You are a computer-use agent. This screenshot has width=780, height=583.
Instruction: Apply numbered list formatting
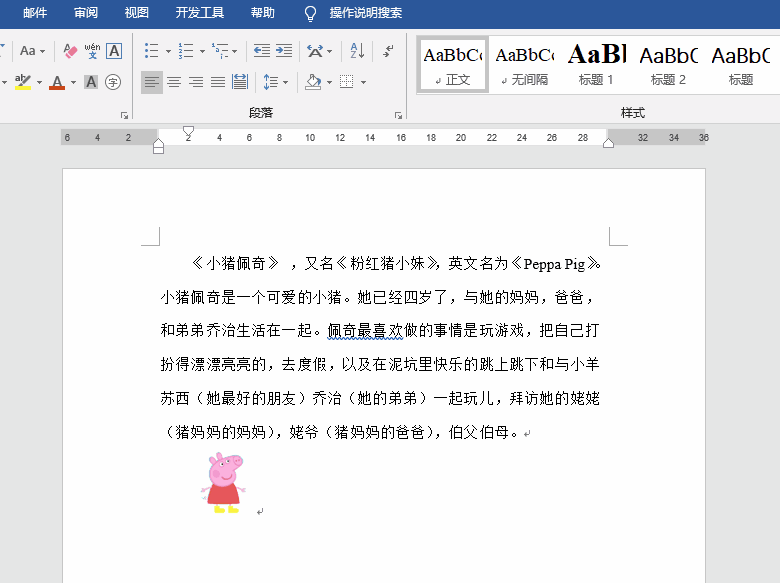(x=186, y=51)
